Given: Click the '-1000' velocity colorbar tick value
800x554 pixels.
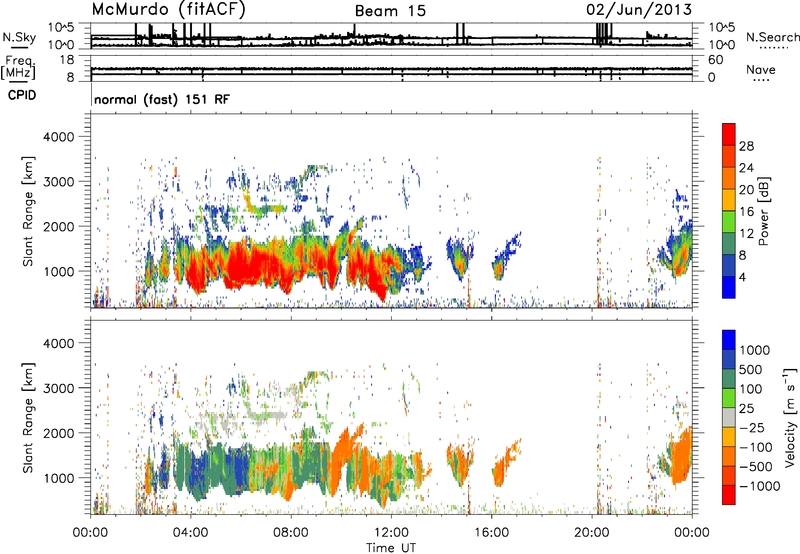Looking at the screenshot, I should pos(759,486).
